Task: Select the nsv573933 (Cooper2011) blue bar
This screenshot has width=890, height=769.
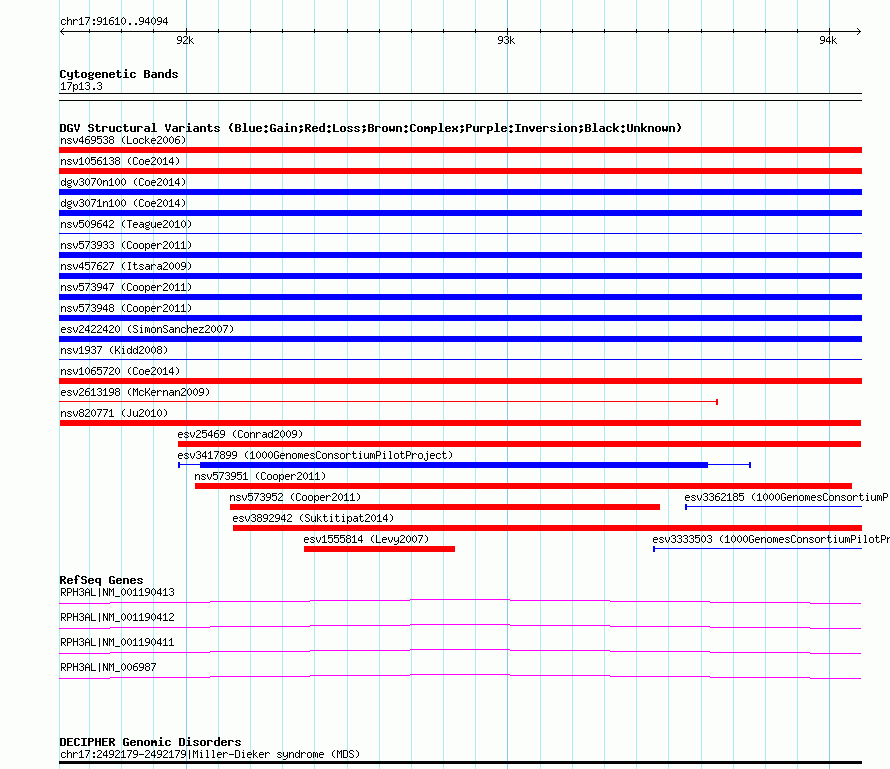Action: click(460, 255)
